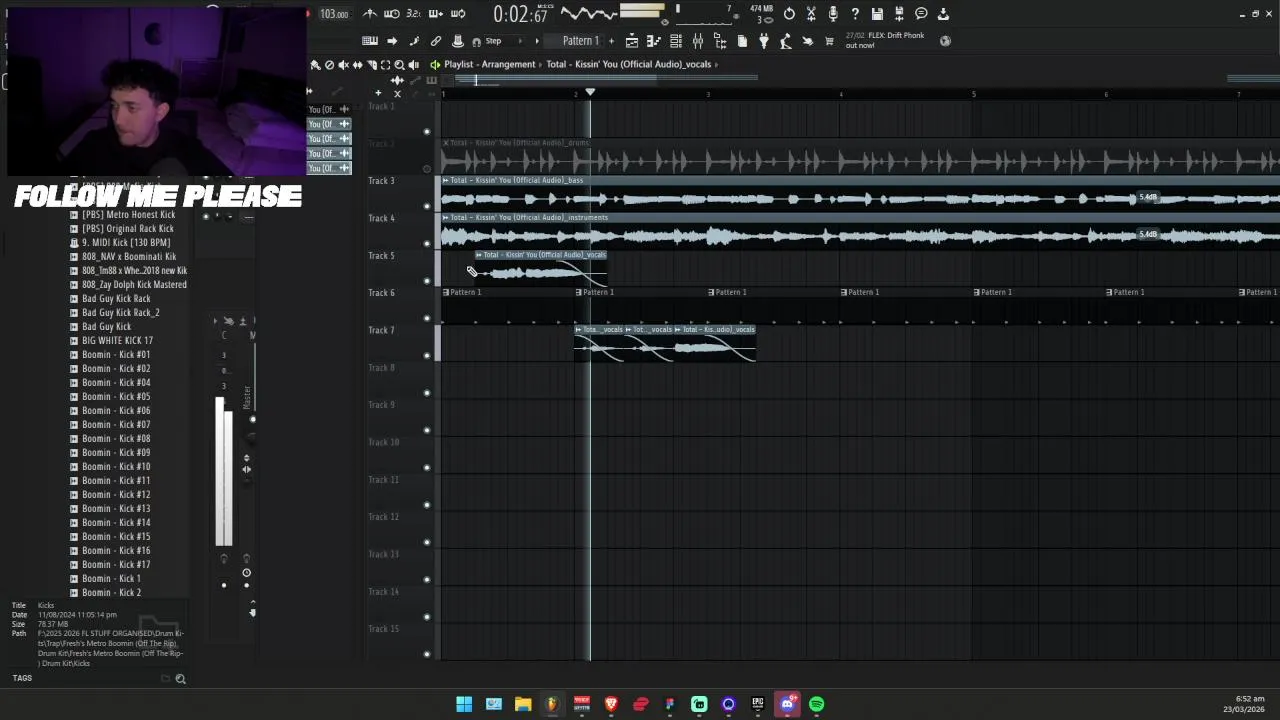The image size is (1280, 720).
Task: Click the FLEX: Drift Phonk news item
Action: click(884, 40)
